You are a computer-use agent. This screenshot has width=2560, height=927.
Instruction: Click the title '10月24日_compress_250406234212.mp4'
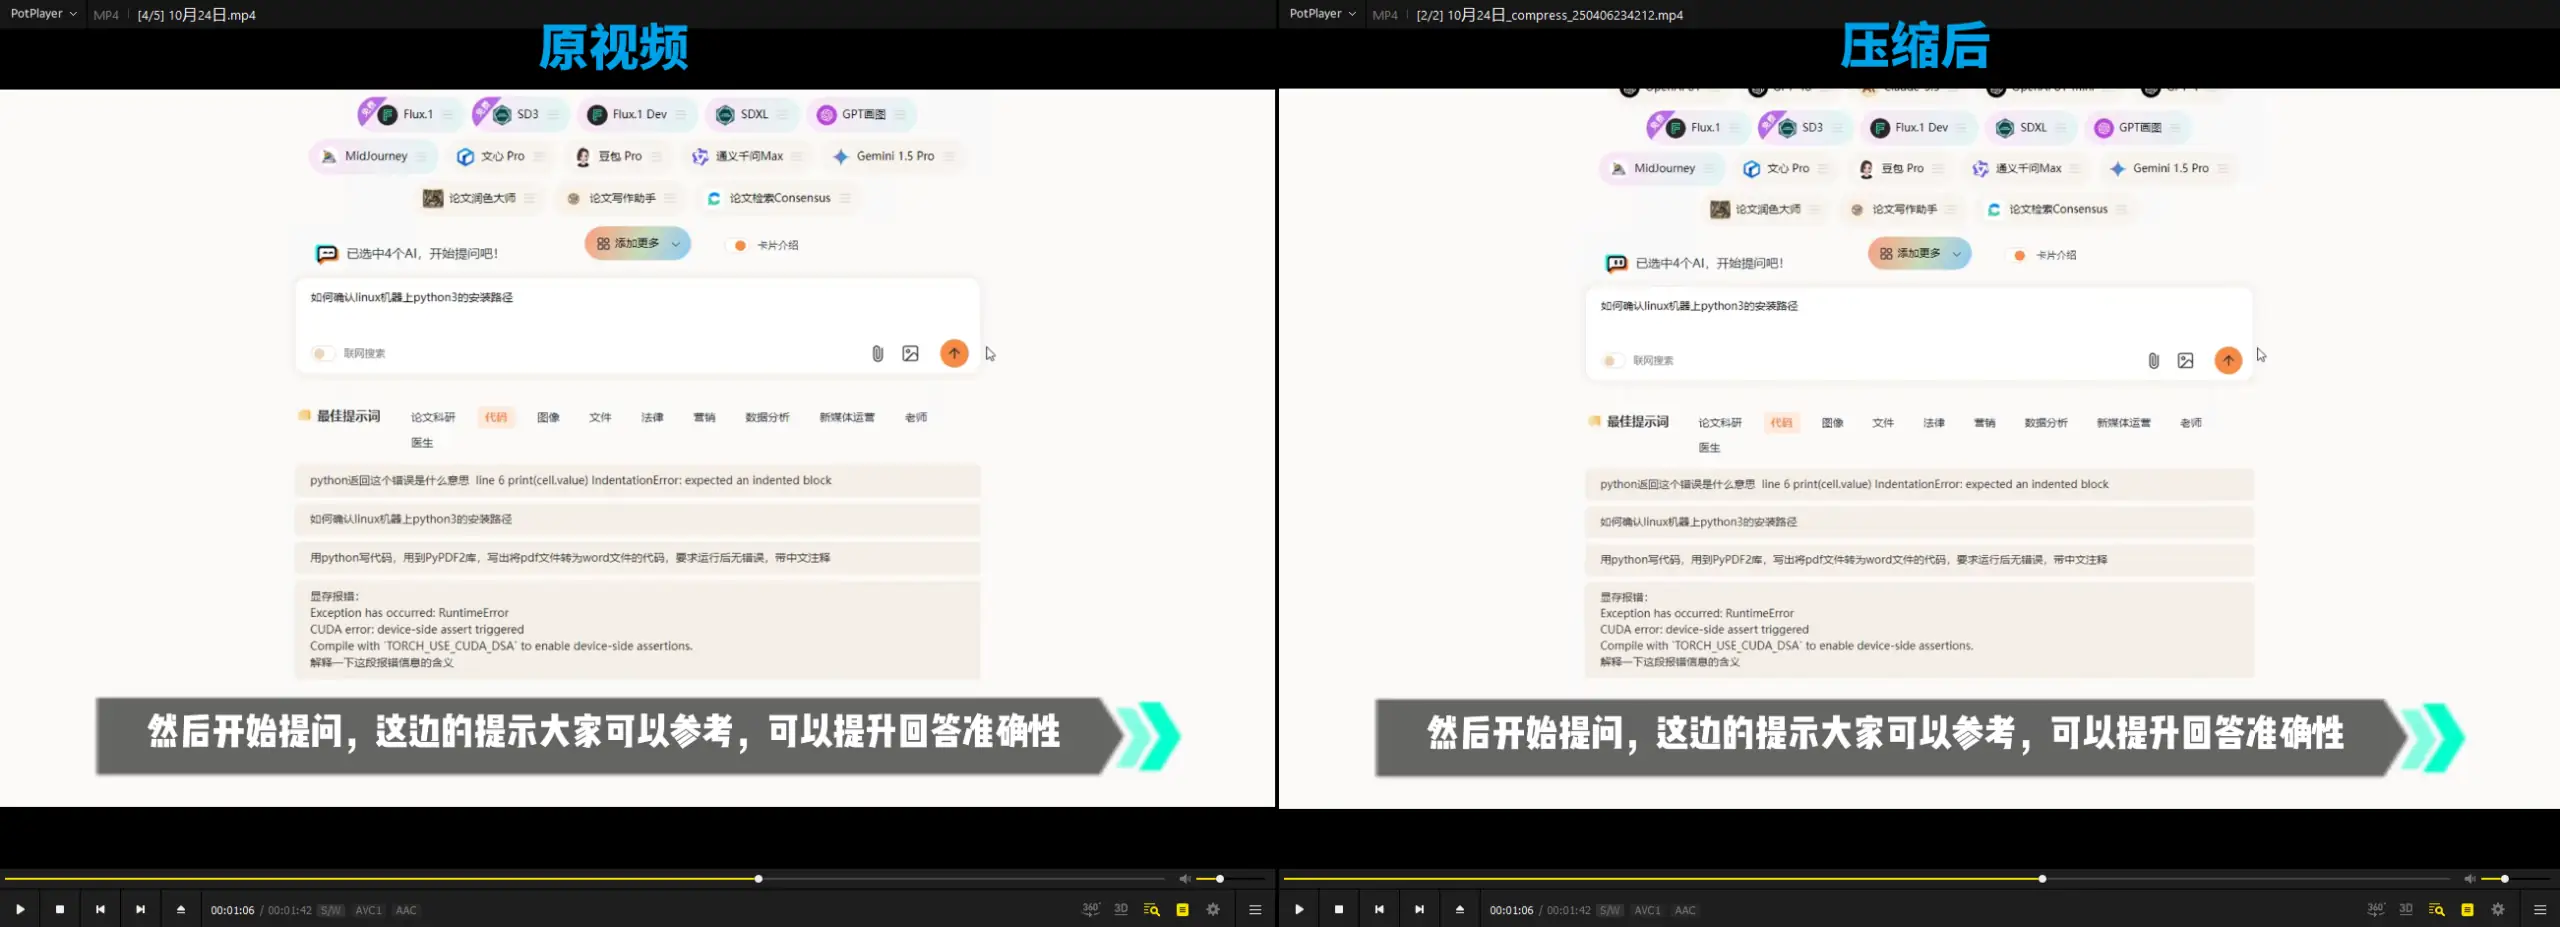pyautogui.click(x=1565, y=15)
